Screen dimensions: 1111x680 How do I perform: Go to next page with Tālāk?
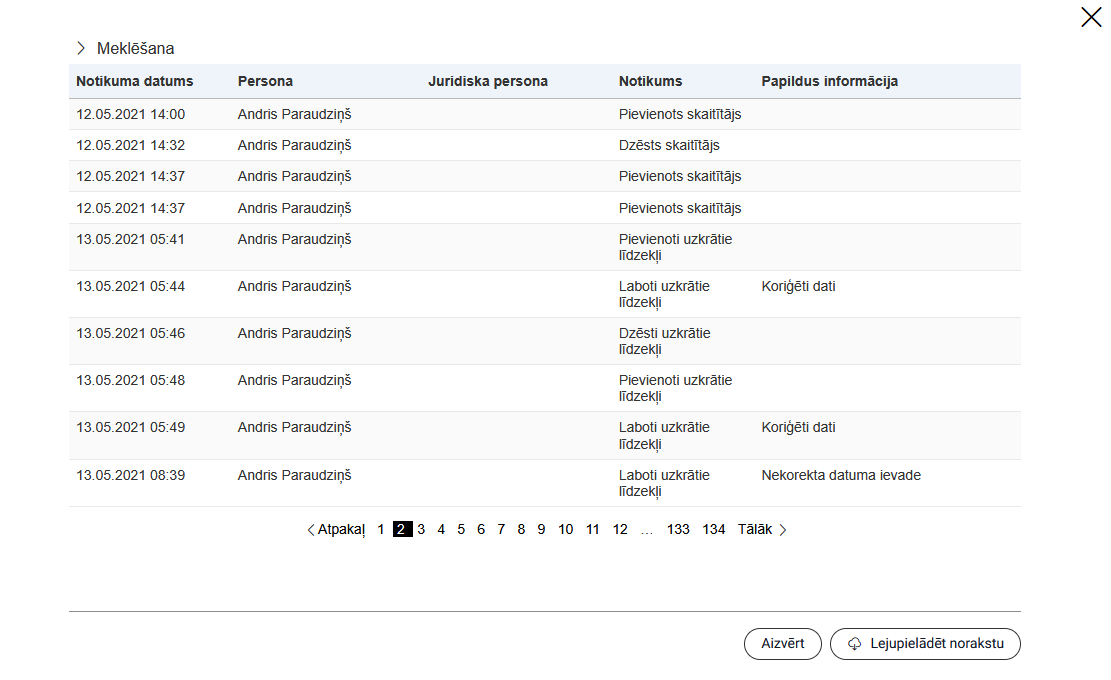(762, 530)
